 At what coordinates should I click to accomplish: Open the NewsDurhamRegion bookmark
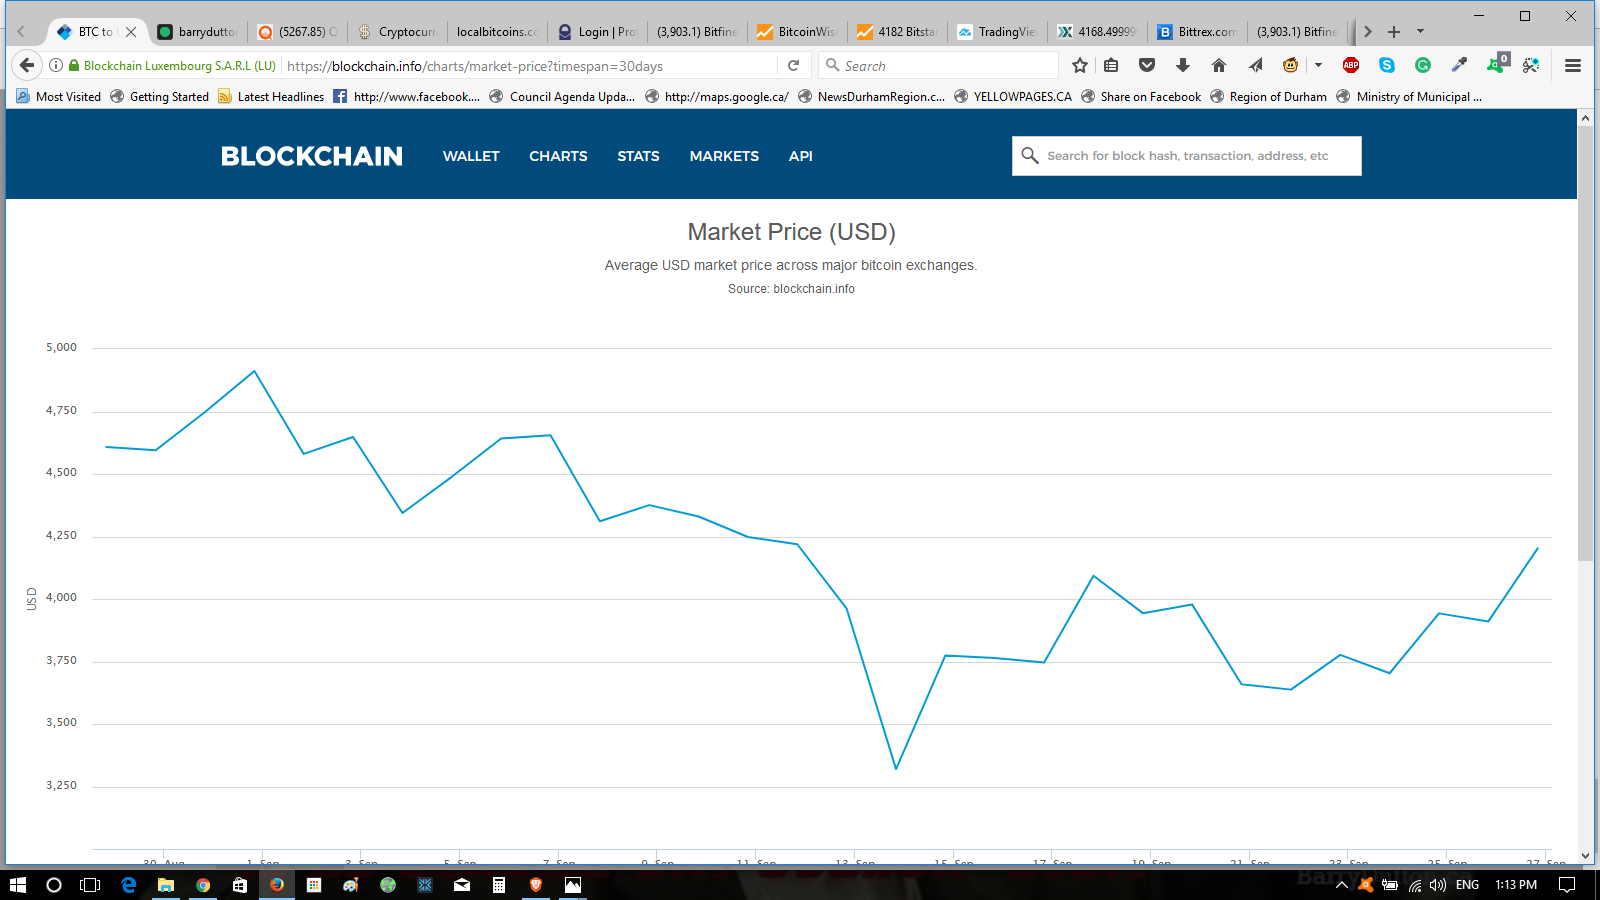tap(871, 97)
